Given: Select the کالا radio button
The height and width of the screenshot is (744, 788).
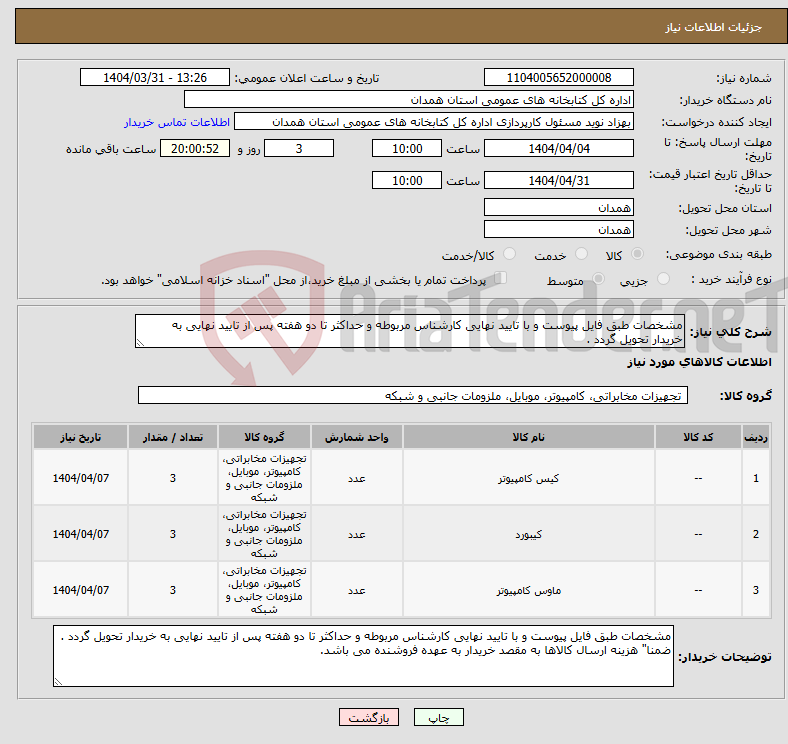Looking at the screenshot, I should (637, 254).
